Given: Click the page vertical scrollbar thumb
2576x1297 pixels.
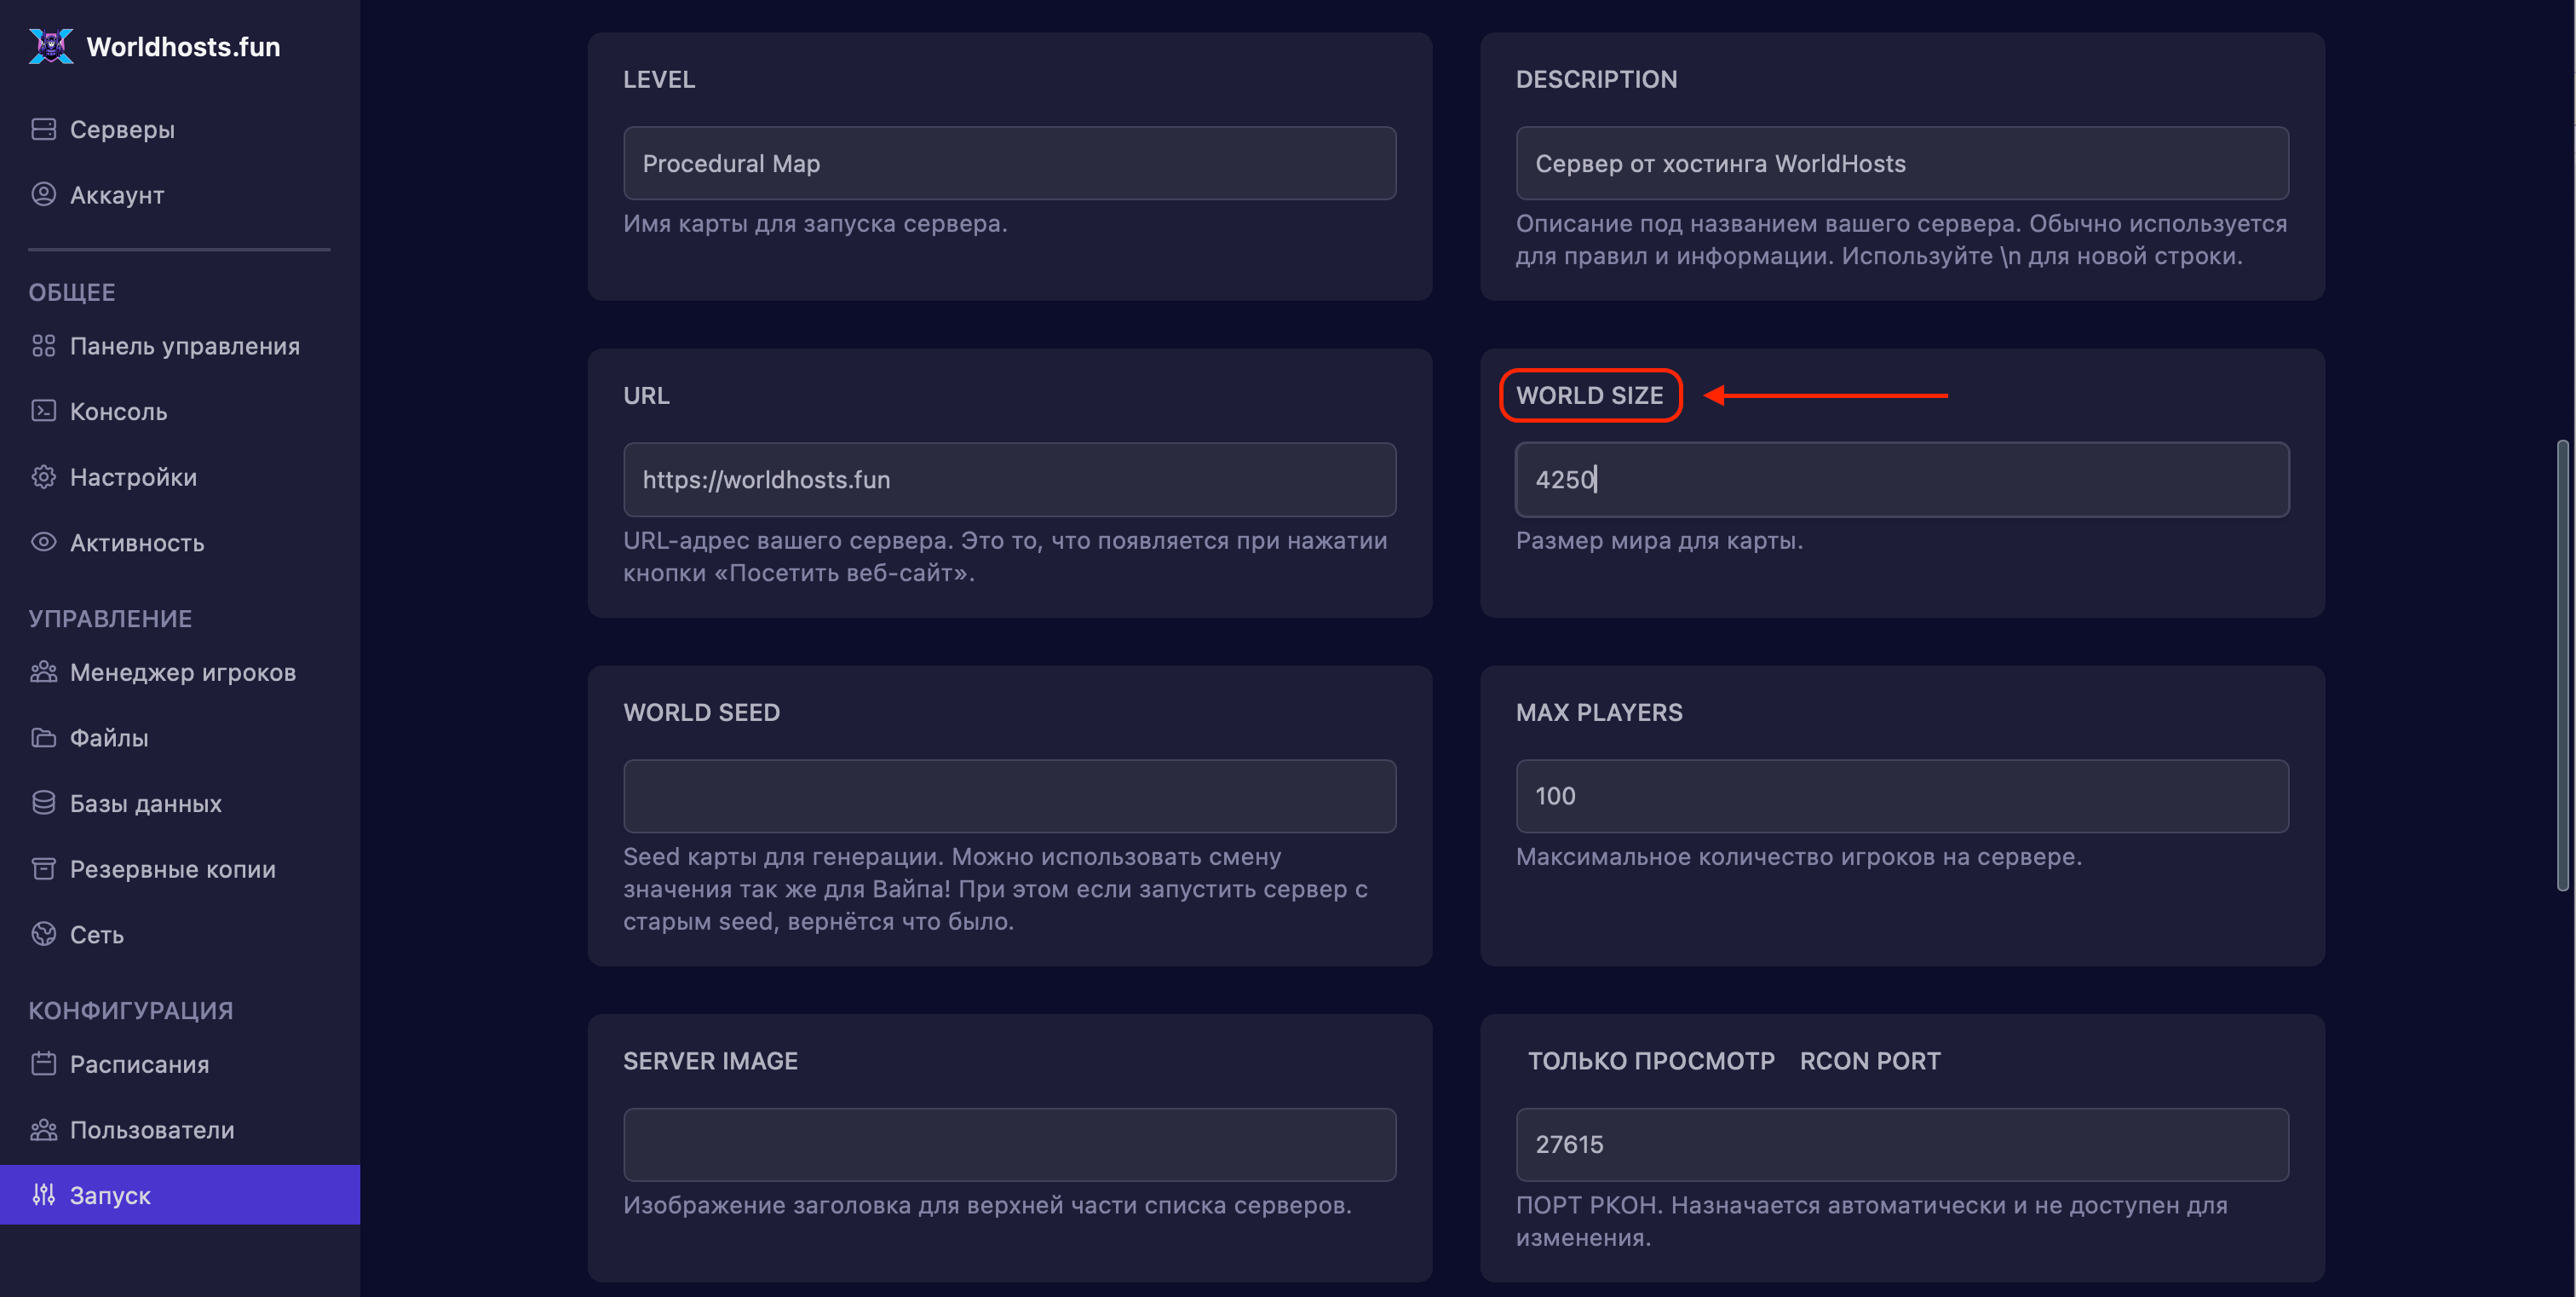Looking at the screenshot, I should (x=2562, y=665).
